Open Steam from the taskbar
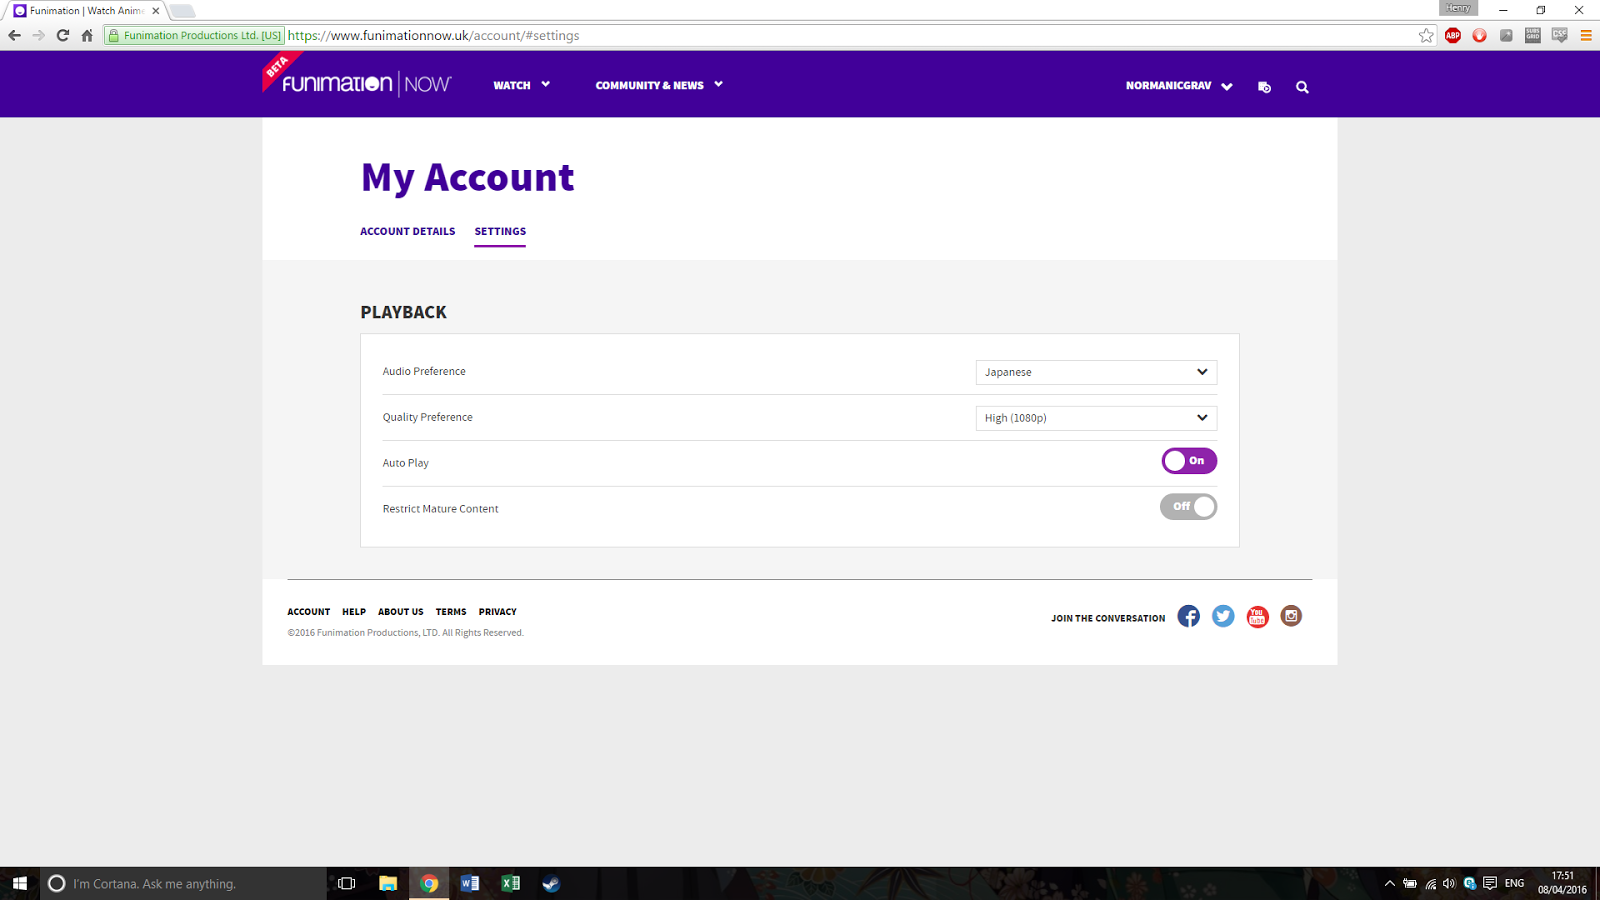 [551, 883]
